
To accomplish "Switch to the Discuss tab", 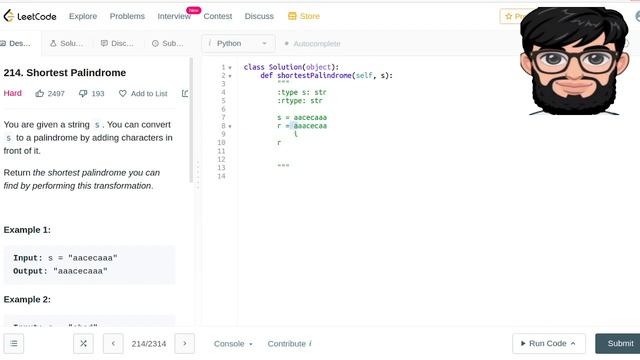I will [117, 43].
